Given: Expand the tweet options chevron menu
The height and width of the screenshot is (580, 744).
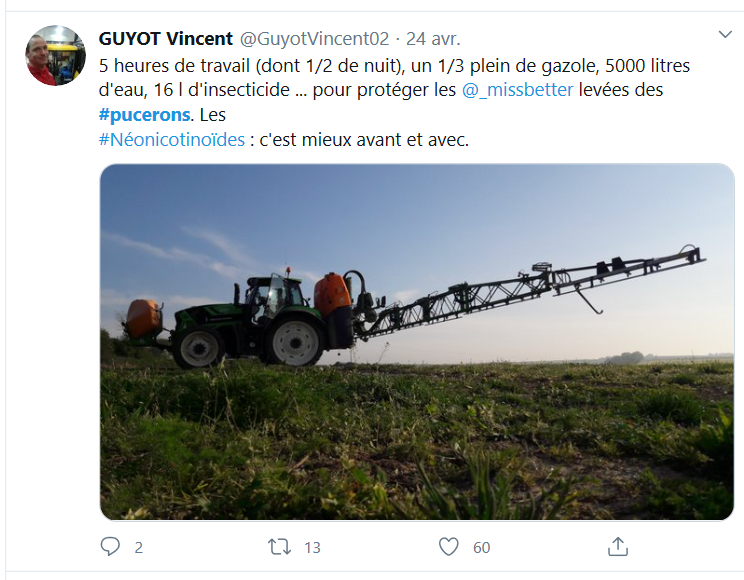Looking at the screenshot, I should 725,34.
